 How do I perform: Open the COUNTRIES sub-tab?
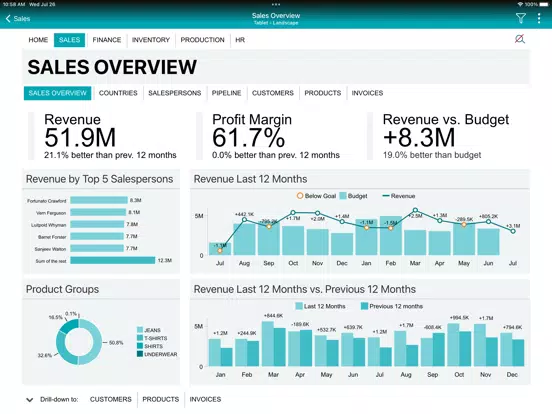tap(118, 93)
